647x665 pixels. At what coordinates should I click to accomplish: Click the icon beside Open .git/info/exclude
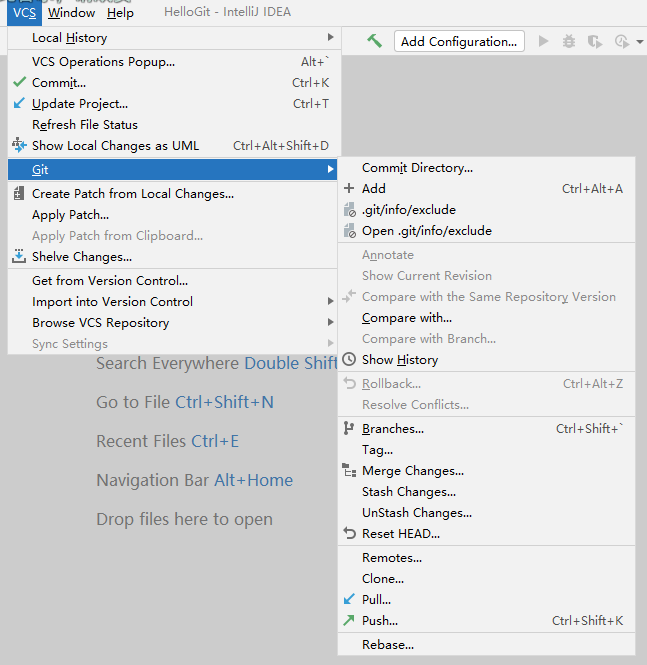click(350, 231)
